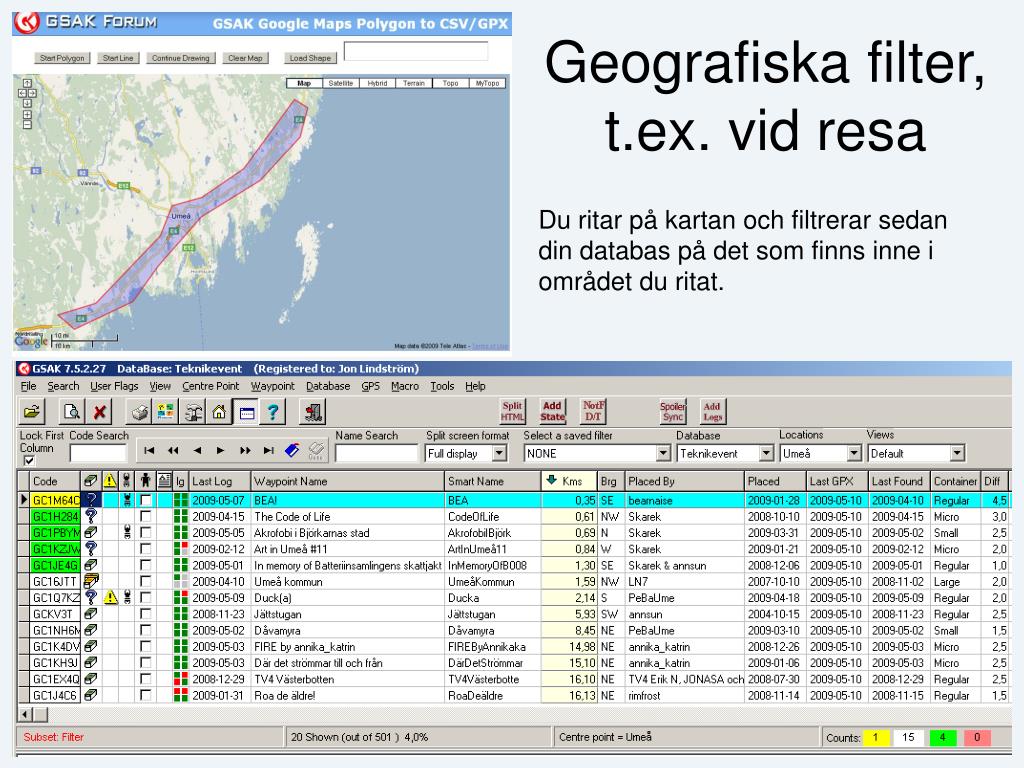The image size is (1024, 768).
Task: Open the Select a saved filter dropdown
Action: pos(664,453)
